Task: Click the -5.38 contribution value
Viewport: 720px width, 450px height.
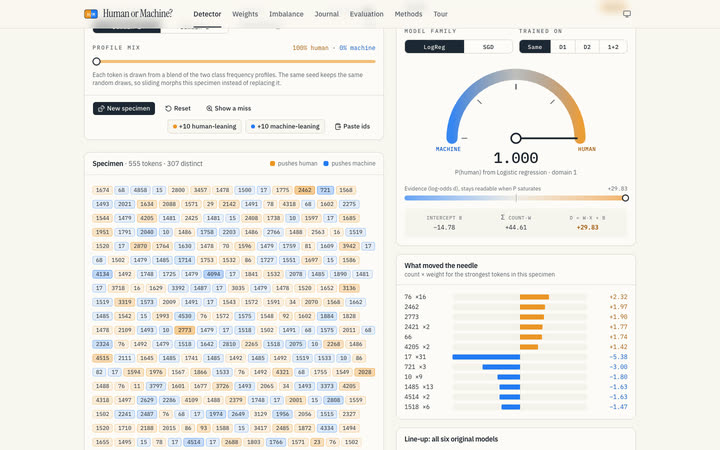Action: (x=618, y=357)
